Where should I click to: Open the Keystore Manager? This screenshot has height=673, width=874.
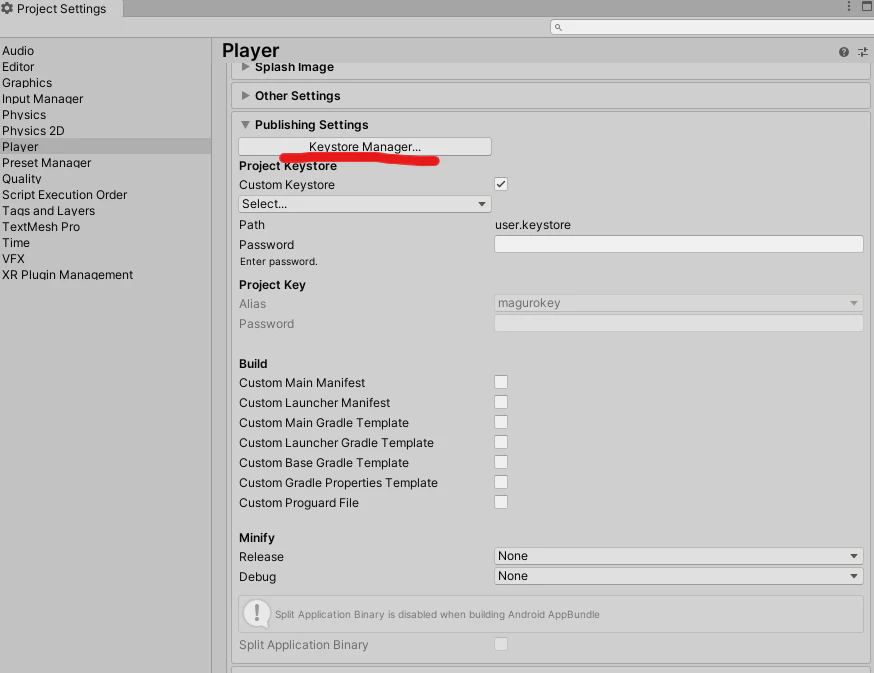coord(365,147)
